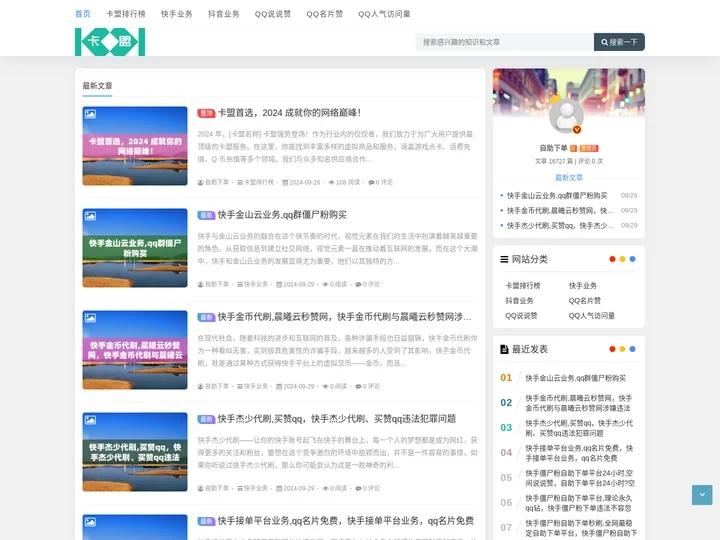
Task: Open QQ人气访问量 in the top navigation
Action: click(384, 14)
